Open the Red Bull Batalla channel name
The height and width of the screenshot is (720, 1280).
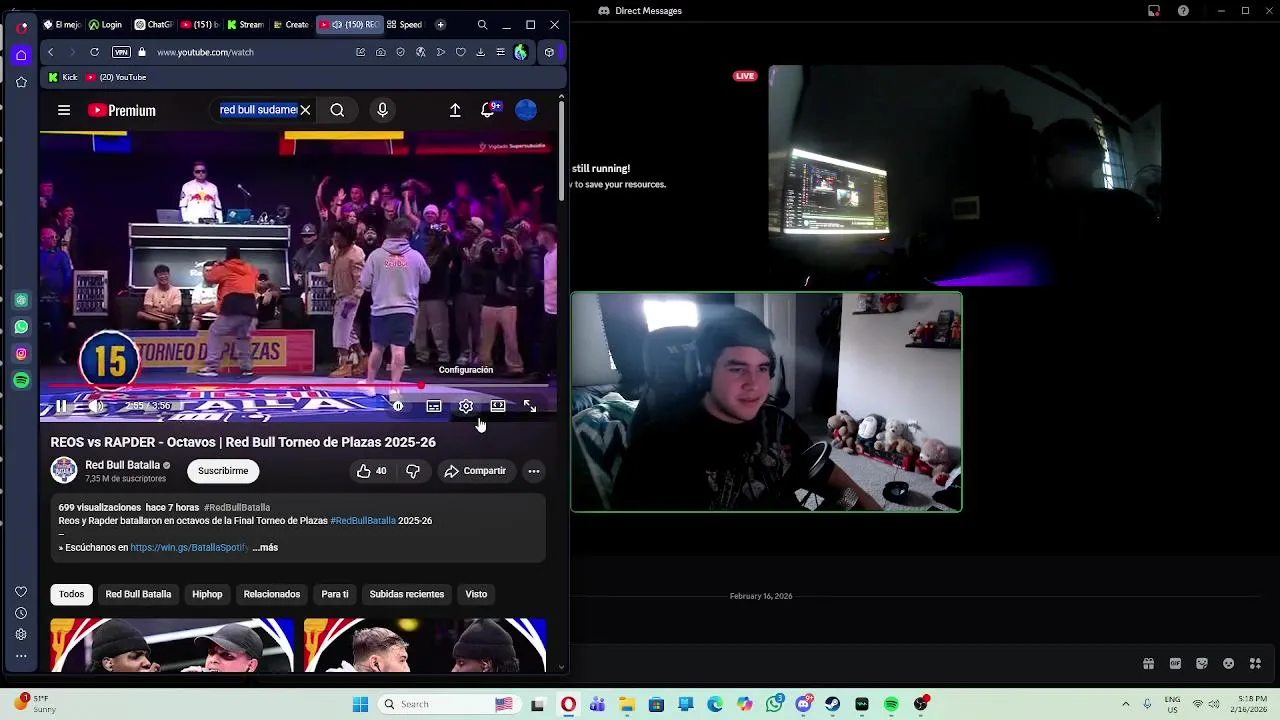122,465
